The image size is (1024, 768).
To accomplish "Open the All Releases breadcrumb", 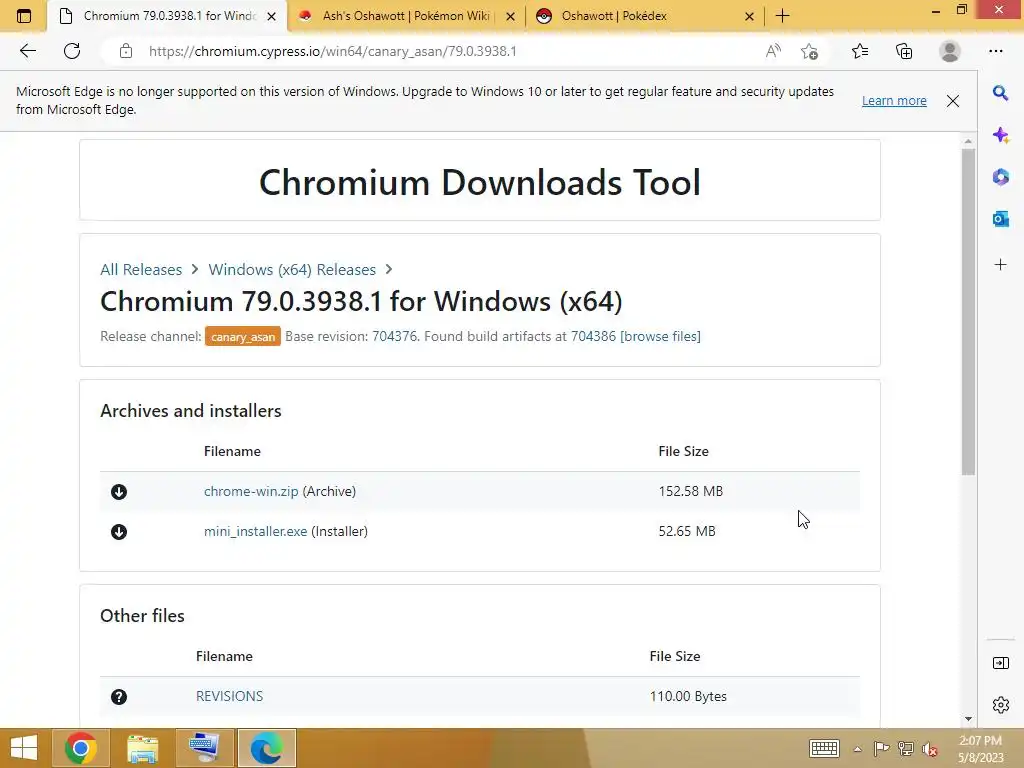I will point(141,270).
